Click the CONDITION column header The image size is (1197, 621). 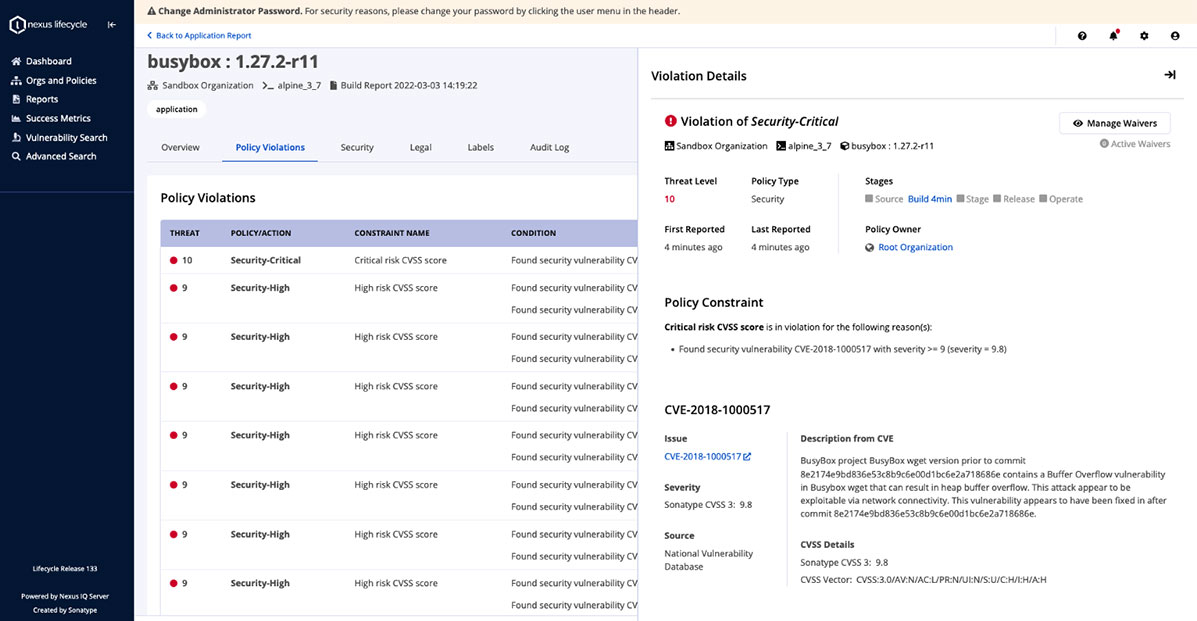coord(534,233)
